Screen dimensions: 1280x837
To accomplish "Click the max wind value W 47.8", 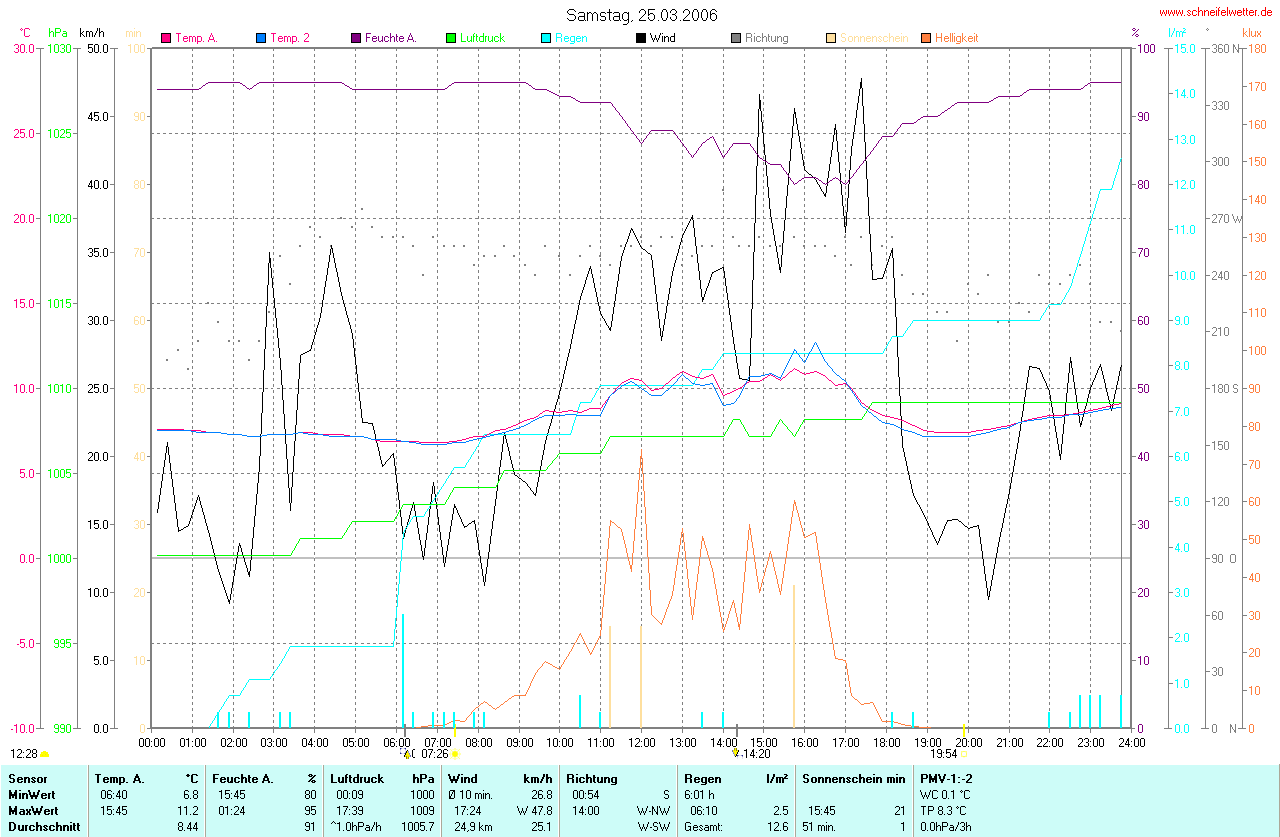I will [535, 811].
